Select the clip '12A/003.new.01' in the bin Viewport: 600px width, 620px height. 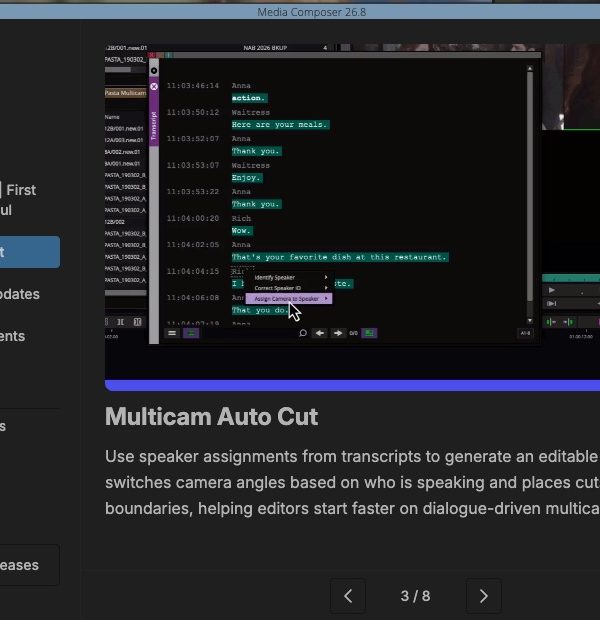[124, 140]
